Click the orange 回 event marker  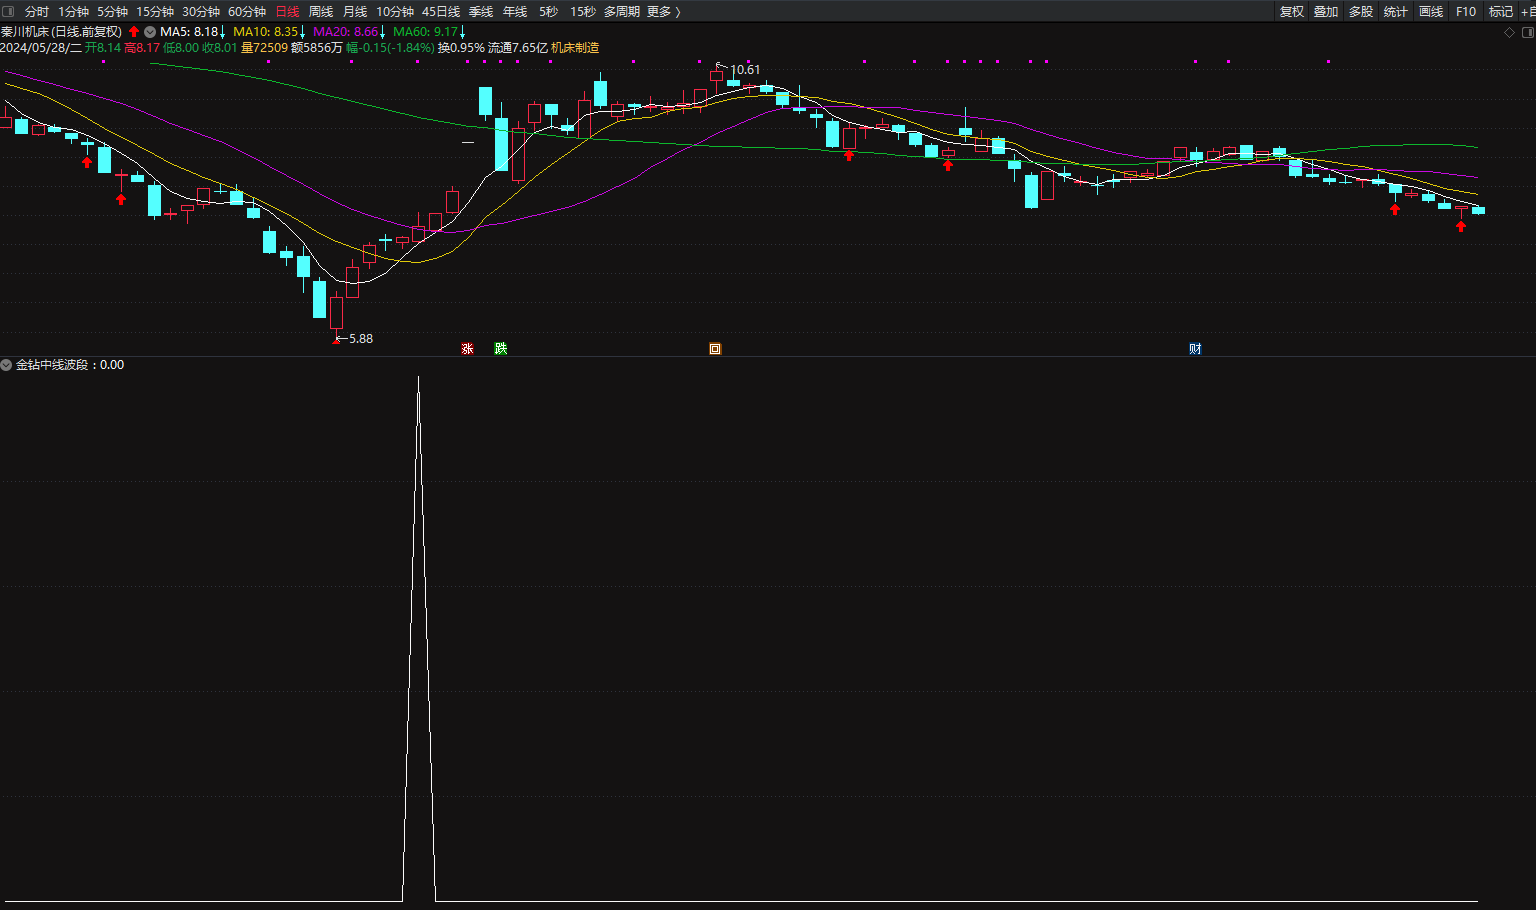(715, 349)
